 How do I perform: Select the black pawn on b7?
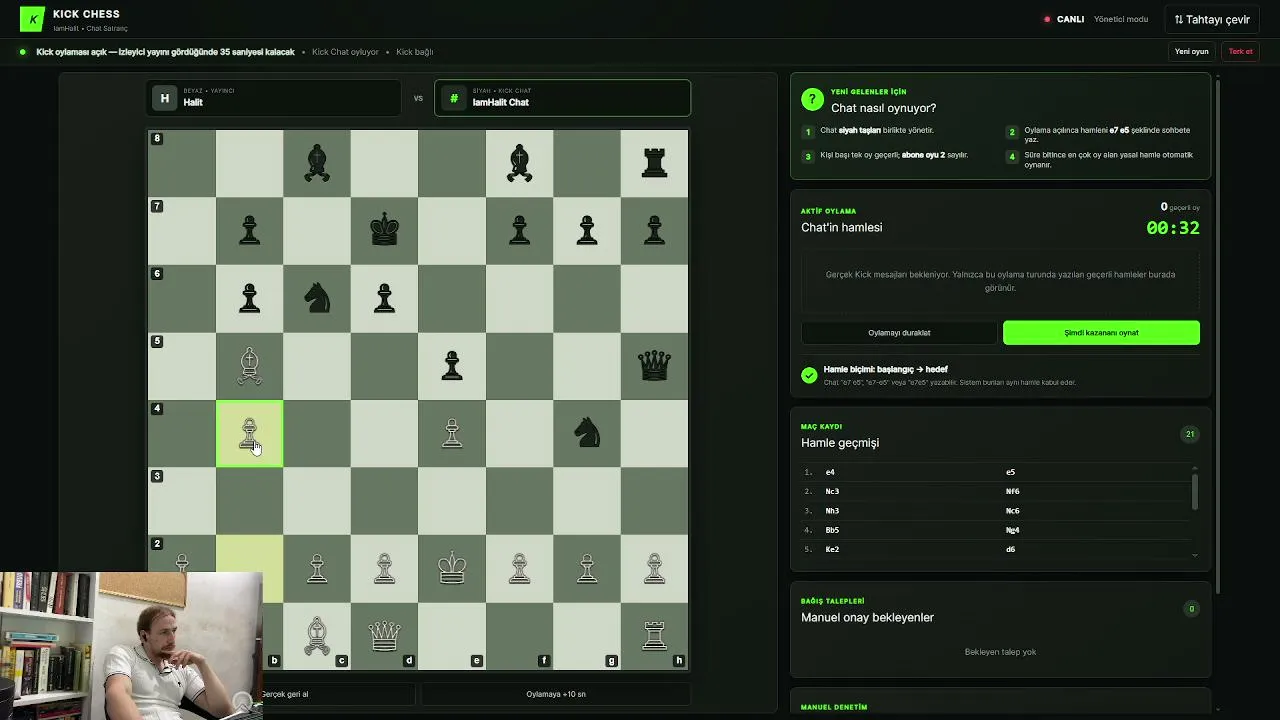point(250,231)
